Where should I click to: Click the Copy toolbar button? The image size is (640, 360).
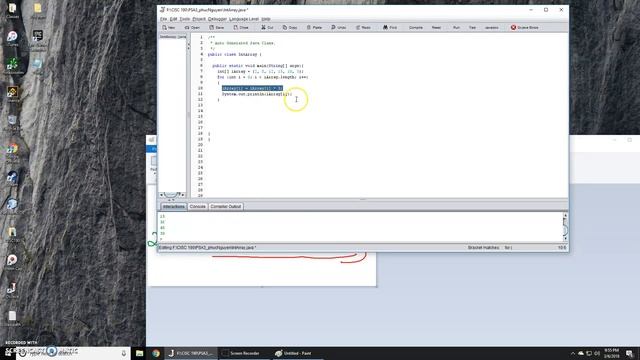290,27
